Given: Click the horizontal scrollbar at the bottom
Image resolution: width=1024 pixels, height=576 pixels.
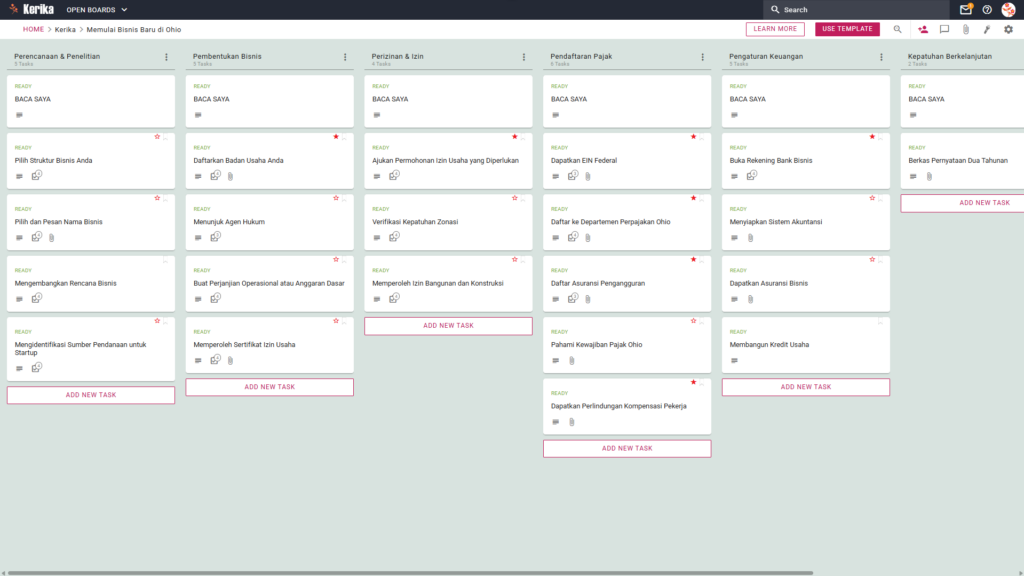Looking at the screenshot, I should 410,573.
